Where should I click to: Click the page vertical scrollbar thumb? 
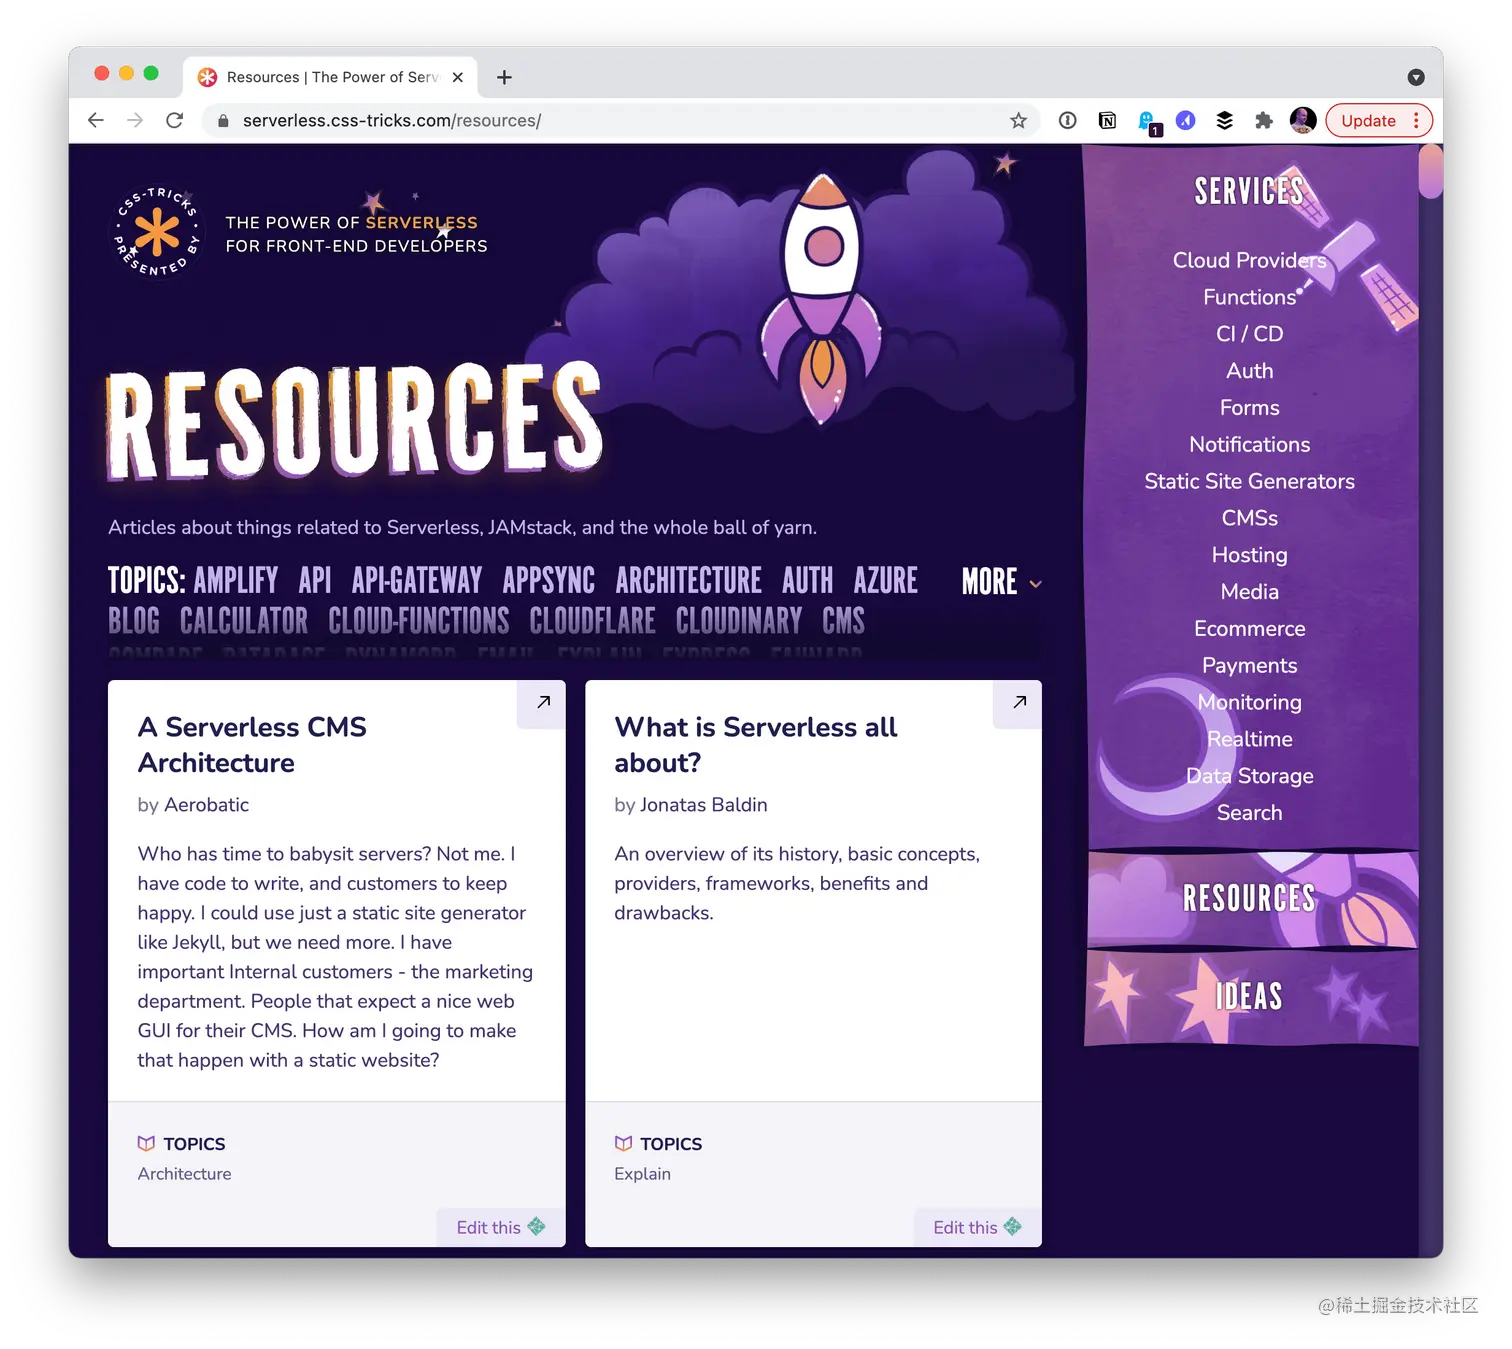[1430, 171]
